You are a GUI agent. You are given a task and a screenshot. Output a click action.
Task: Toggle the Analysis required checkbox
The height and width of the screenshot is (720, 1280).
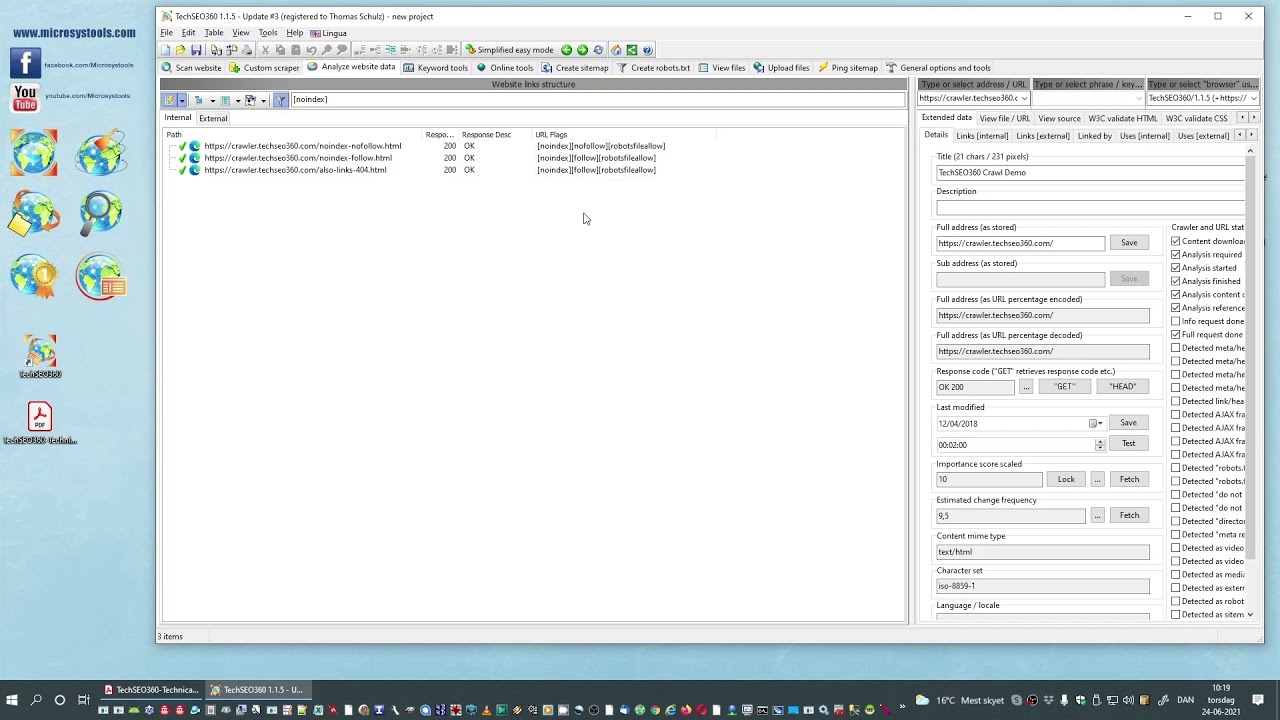pyautogui.click(x=1176, y=255)
